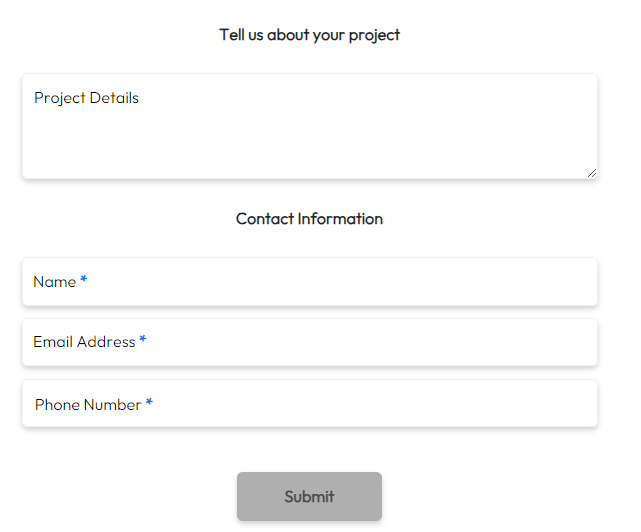This screenshot has height=532, width=641.
Task: Click the word 'Number' in the phone label
Action: click(x=115, y=405)
